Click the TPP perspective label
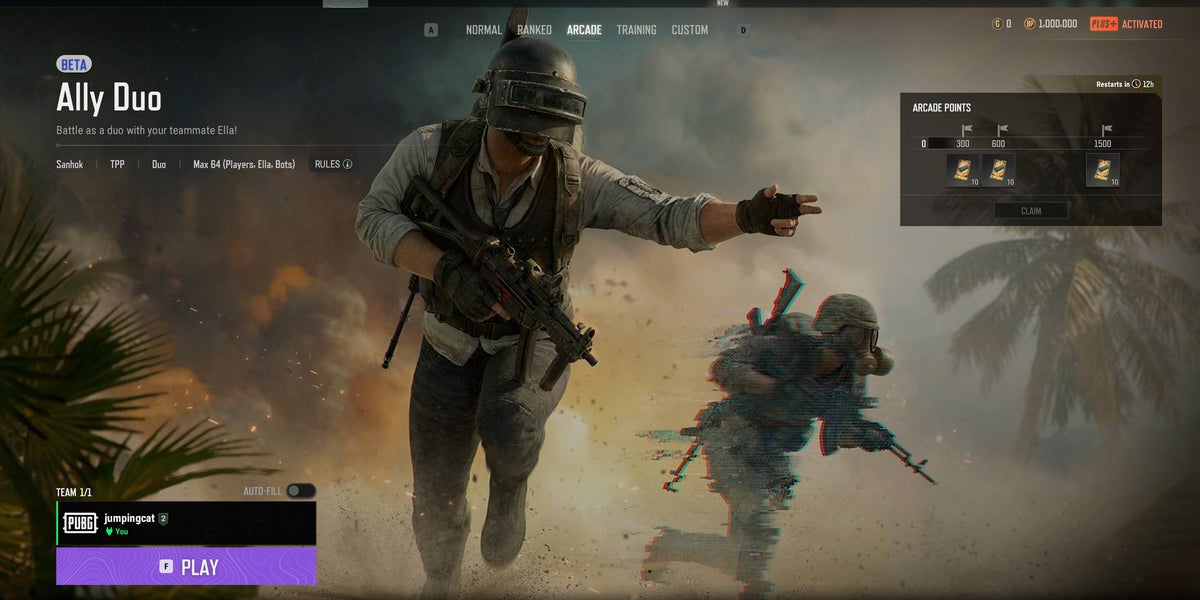This screenshot has width=1200, height=600. tap(118, 164)
